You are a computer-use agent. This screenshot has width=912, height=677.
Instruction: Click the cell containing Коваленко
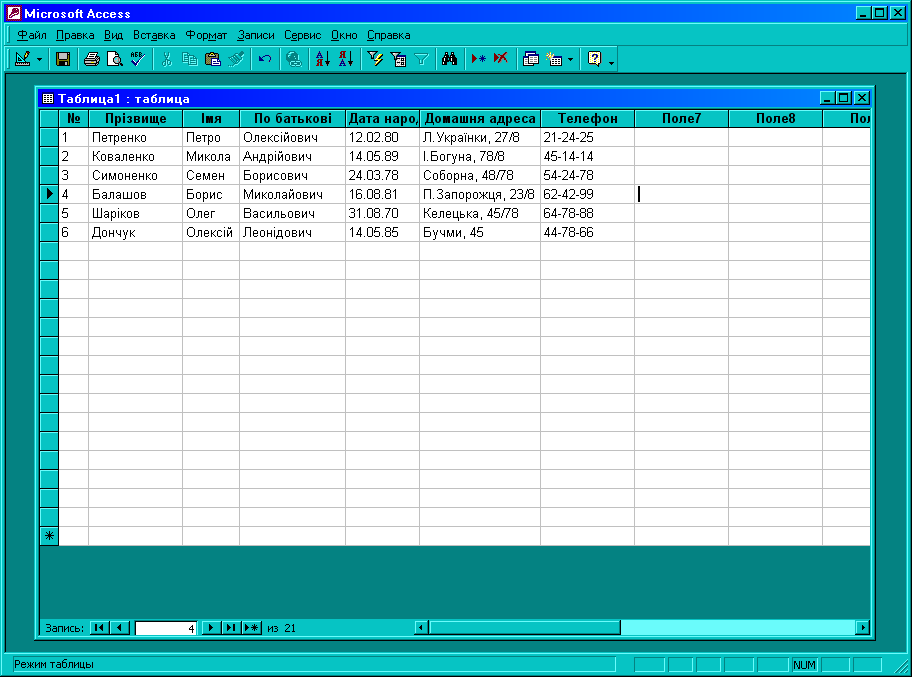[136, 156]
